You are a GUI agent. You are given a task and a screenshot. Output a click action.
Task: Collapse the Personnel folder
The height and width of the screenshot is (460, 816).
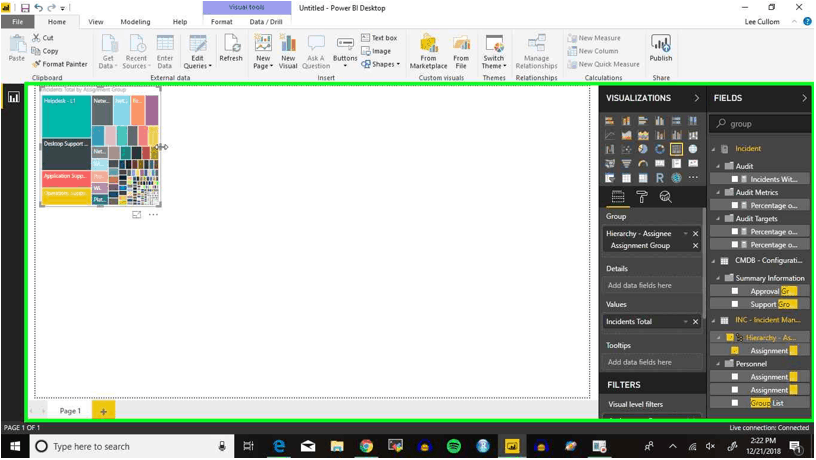pyautogui.click(x=718, y=364)
